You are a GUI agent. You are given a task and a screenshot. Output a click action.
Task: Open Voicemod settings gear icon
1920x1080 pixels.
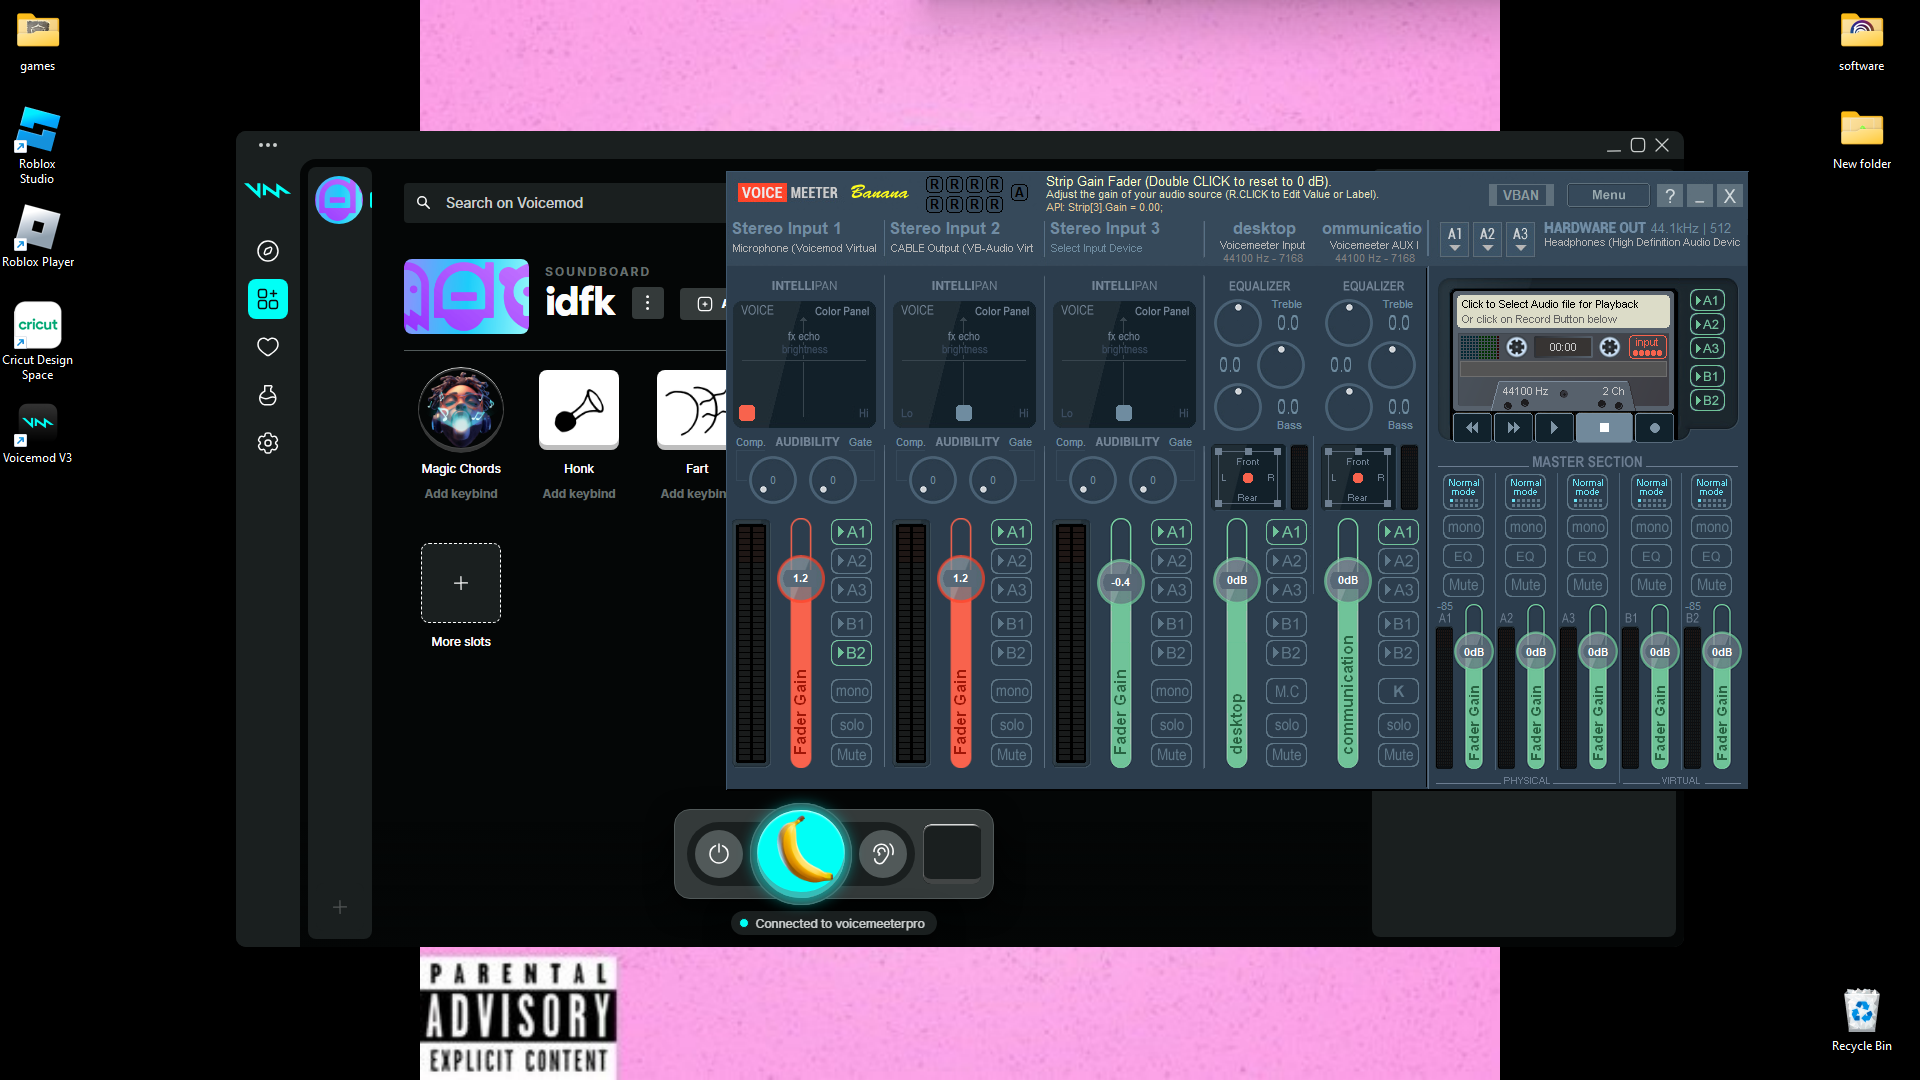pos(267,443)
